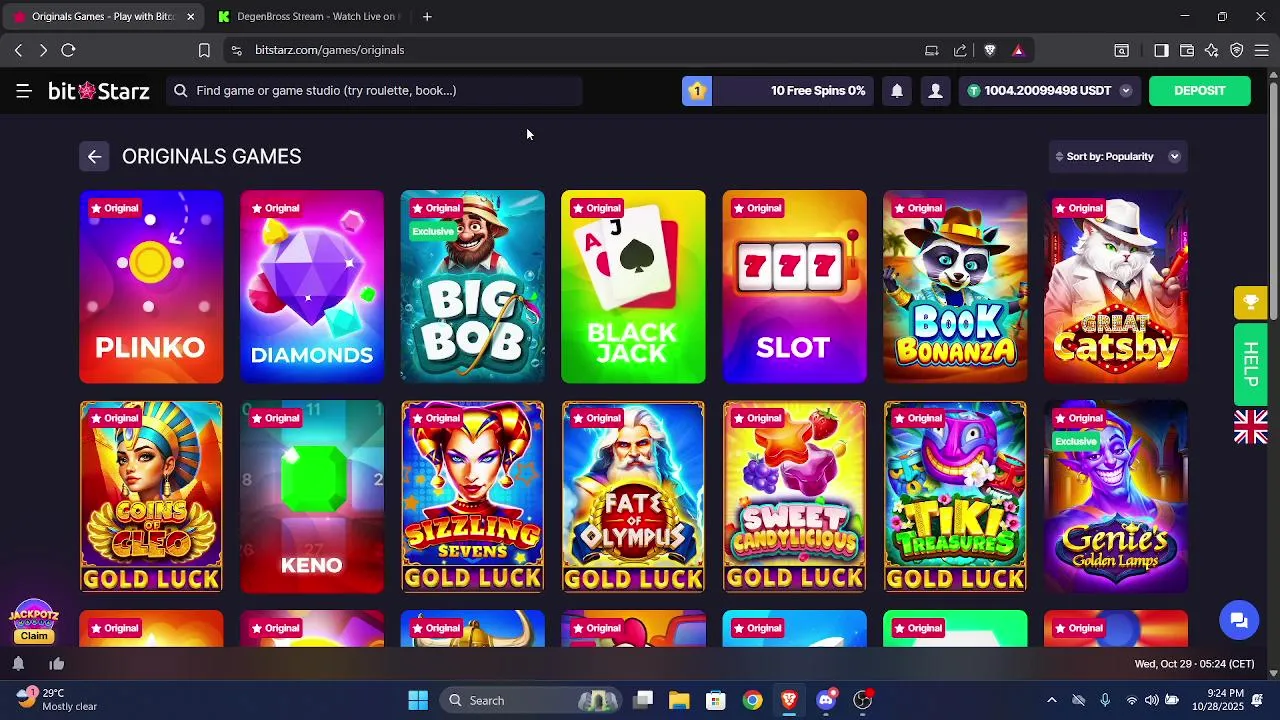Viewport: 1280px width, 720px height.
Task: Open the weather widget in taskbar
Action: click(58, 700)
